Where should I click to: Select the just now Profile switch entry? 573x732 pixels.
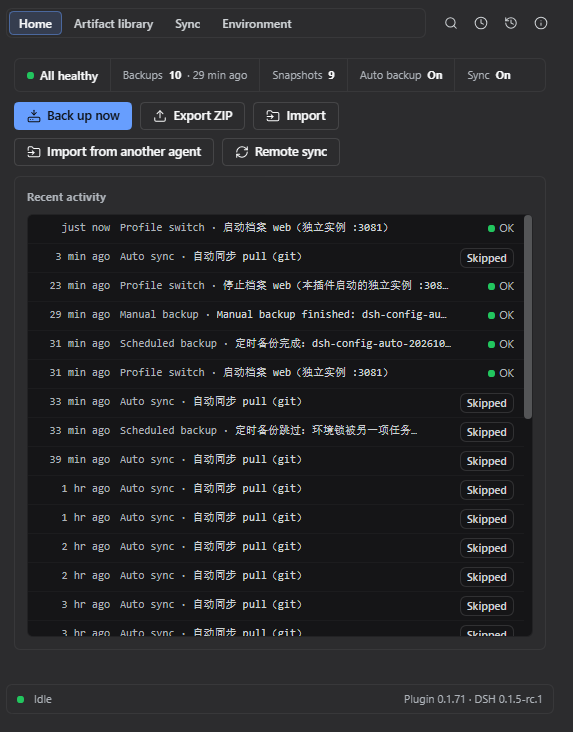(276, 229)
